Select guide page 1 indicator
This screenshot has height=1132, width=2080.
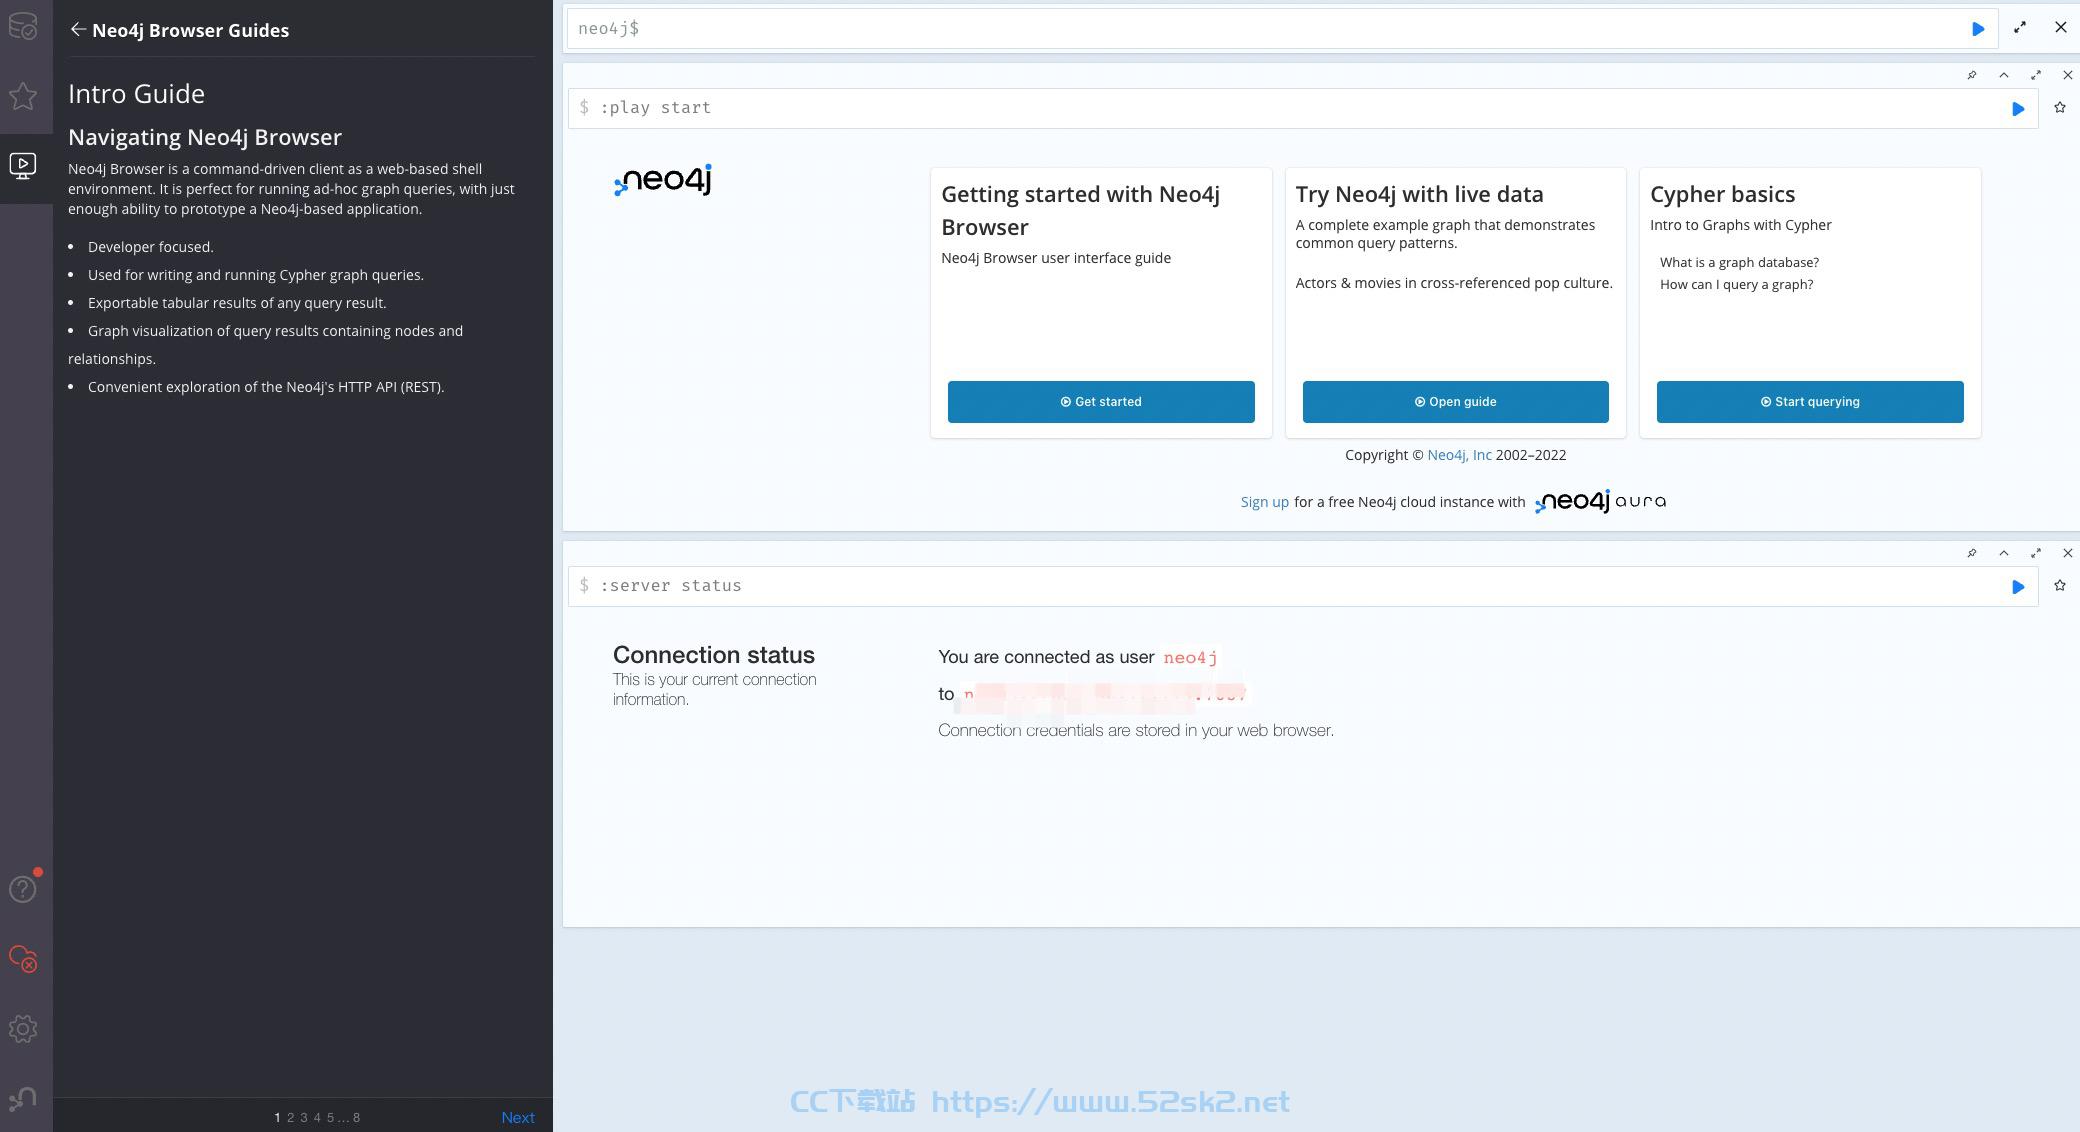(277, 1118)
